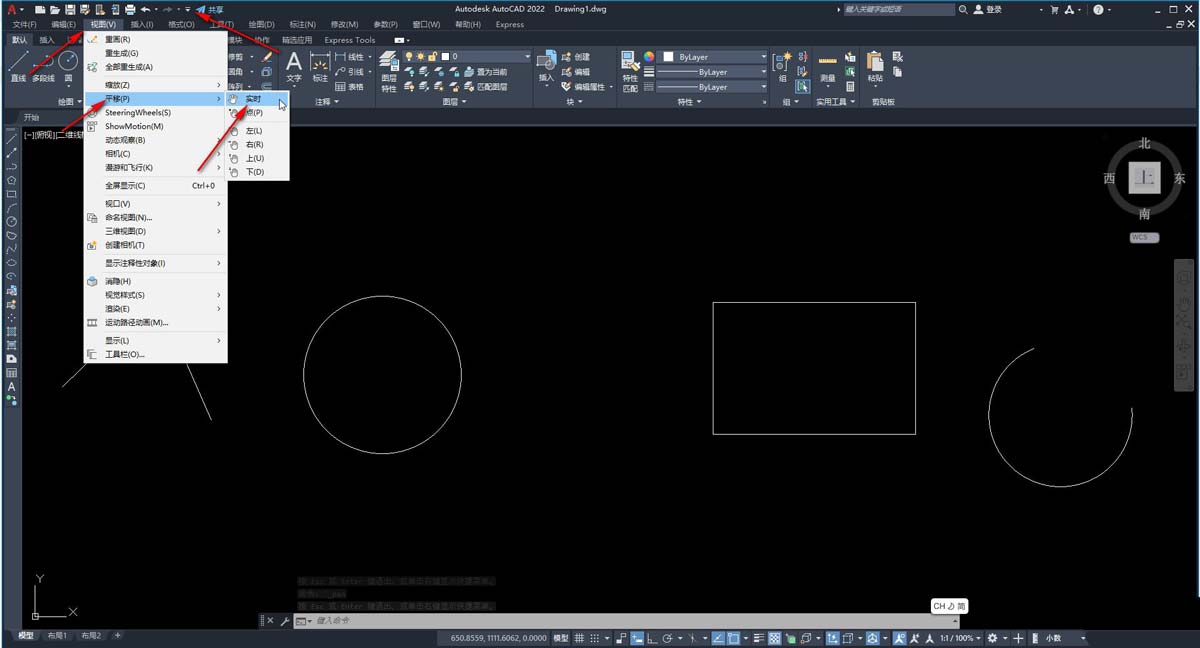The image size is (1200, 648).
Task: Click the object color wheel icon
Action: 649,57
